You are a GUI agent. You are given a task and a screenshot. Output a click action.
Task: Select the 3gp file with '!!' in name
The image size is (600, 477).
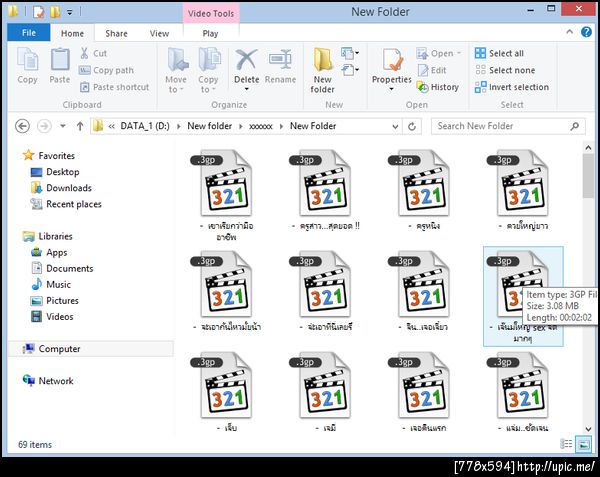pyautogui.click(x=326, y=190)
